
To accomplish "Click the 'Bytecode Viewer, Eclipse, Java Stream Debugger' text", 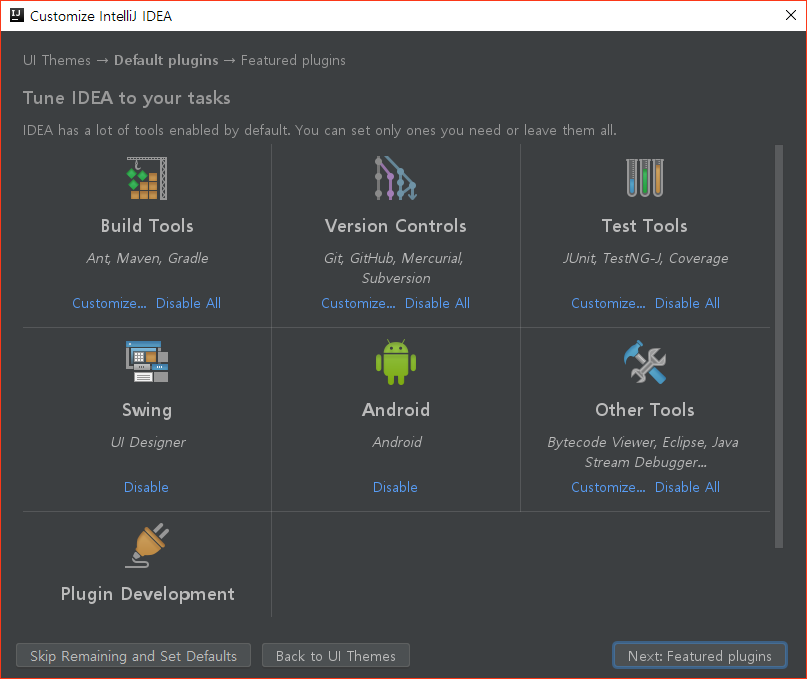I will tap(643, 452).
